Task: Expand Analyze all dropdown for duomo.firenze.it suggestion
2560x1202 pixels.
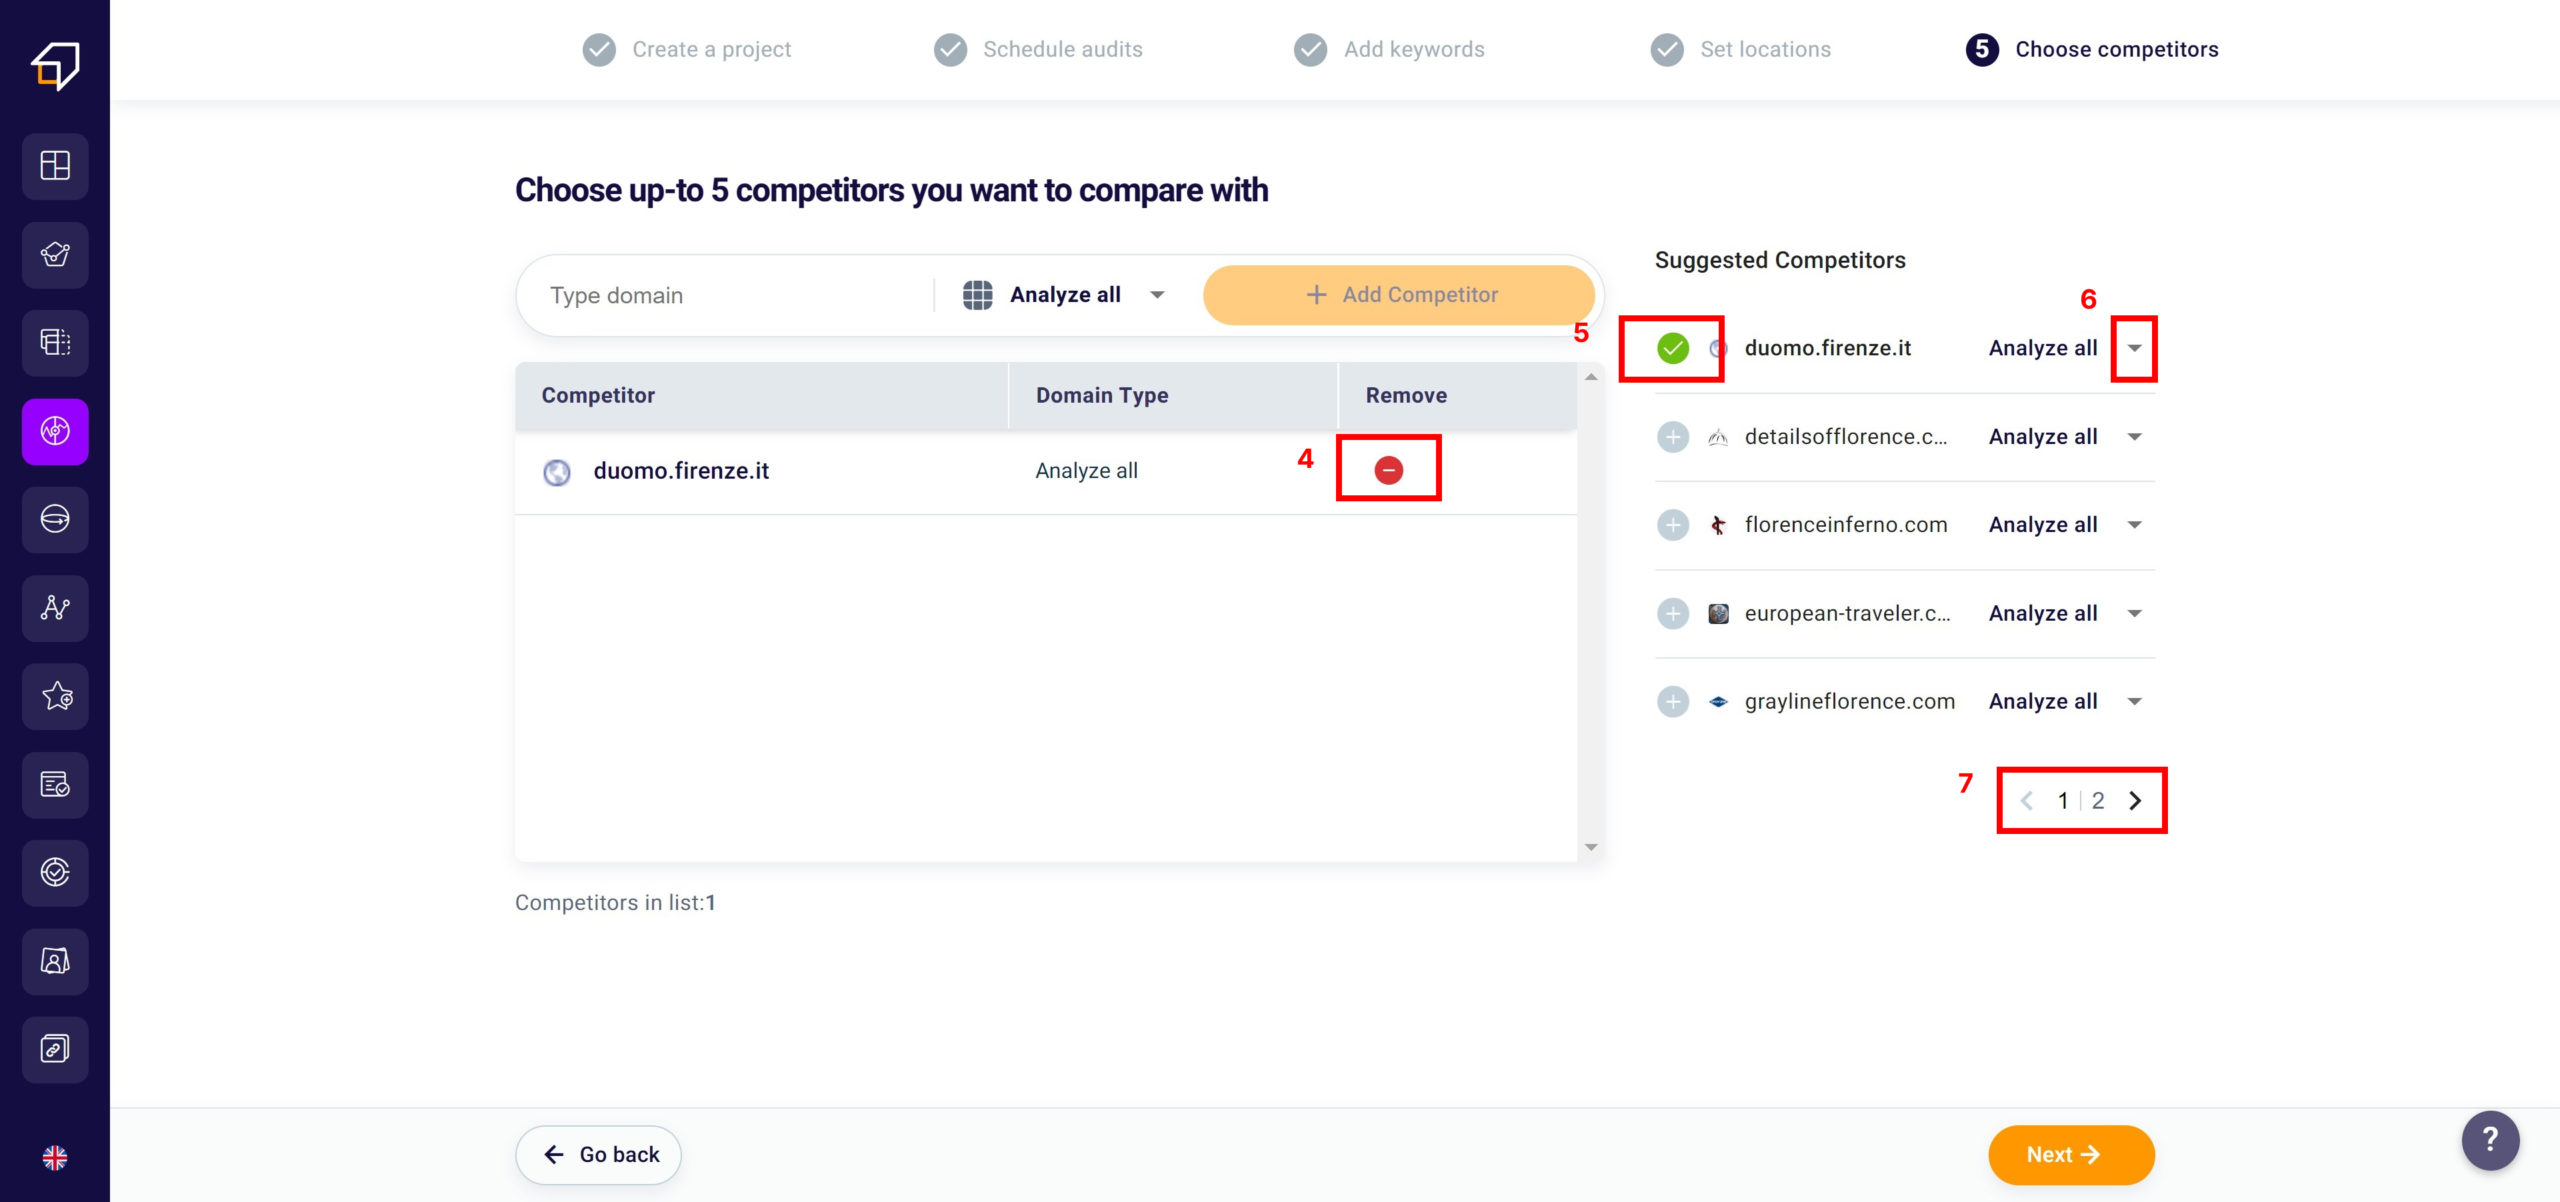Action: point(2134,348)
